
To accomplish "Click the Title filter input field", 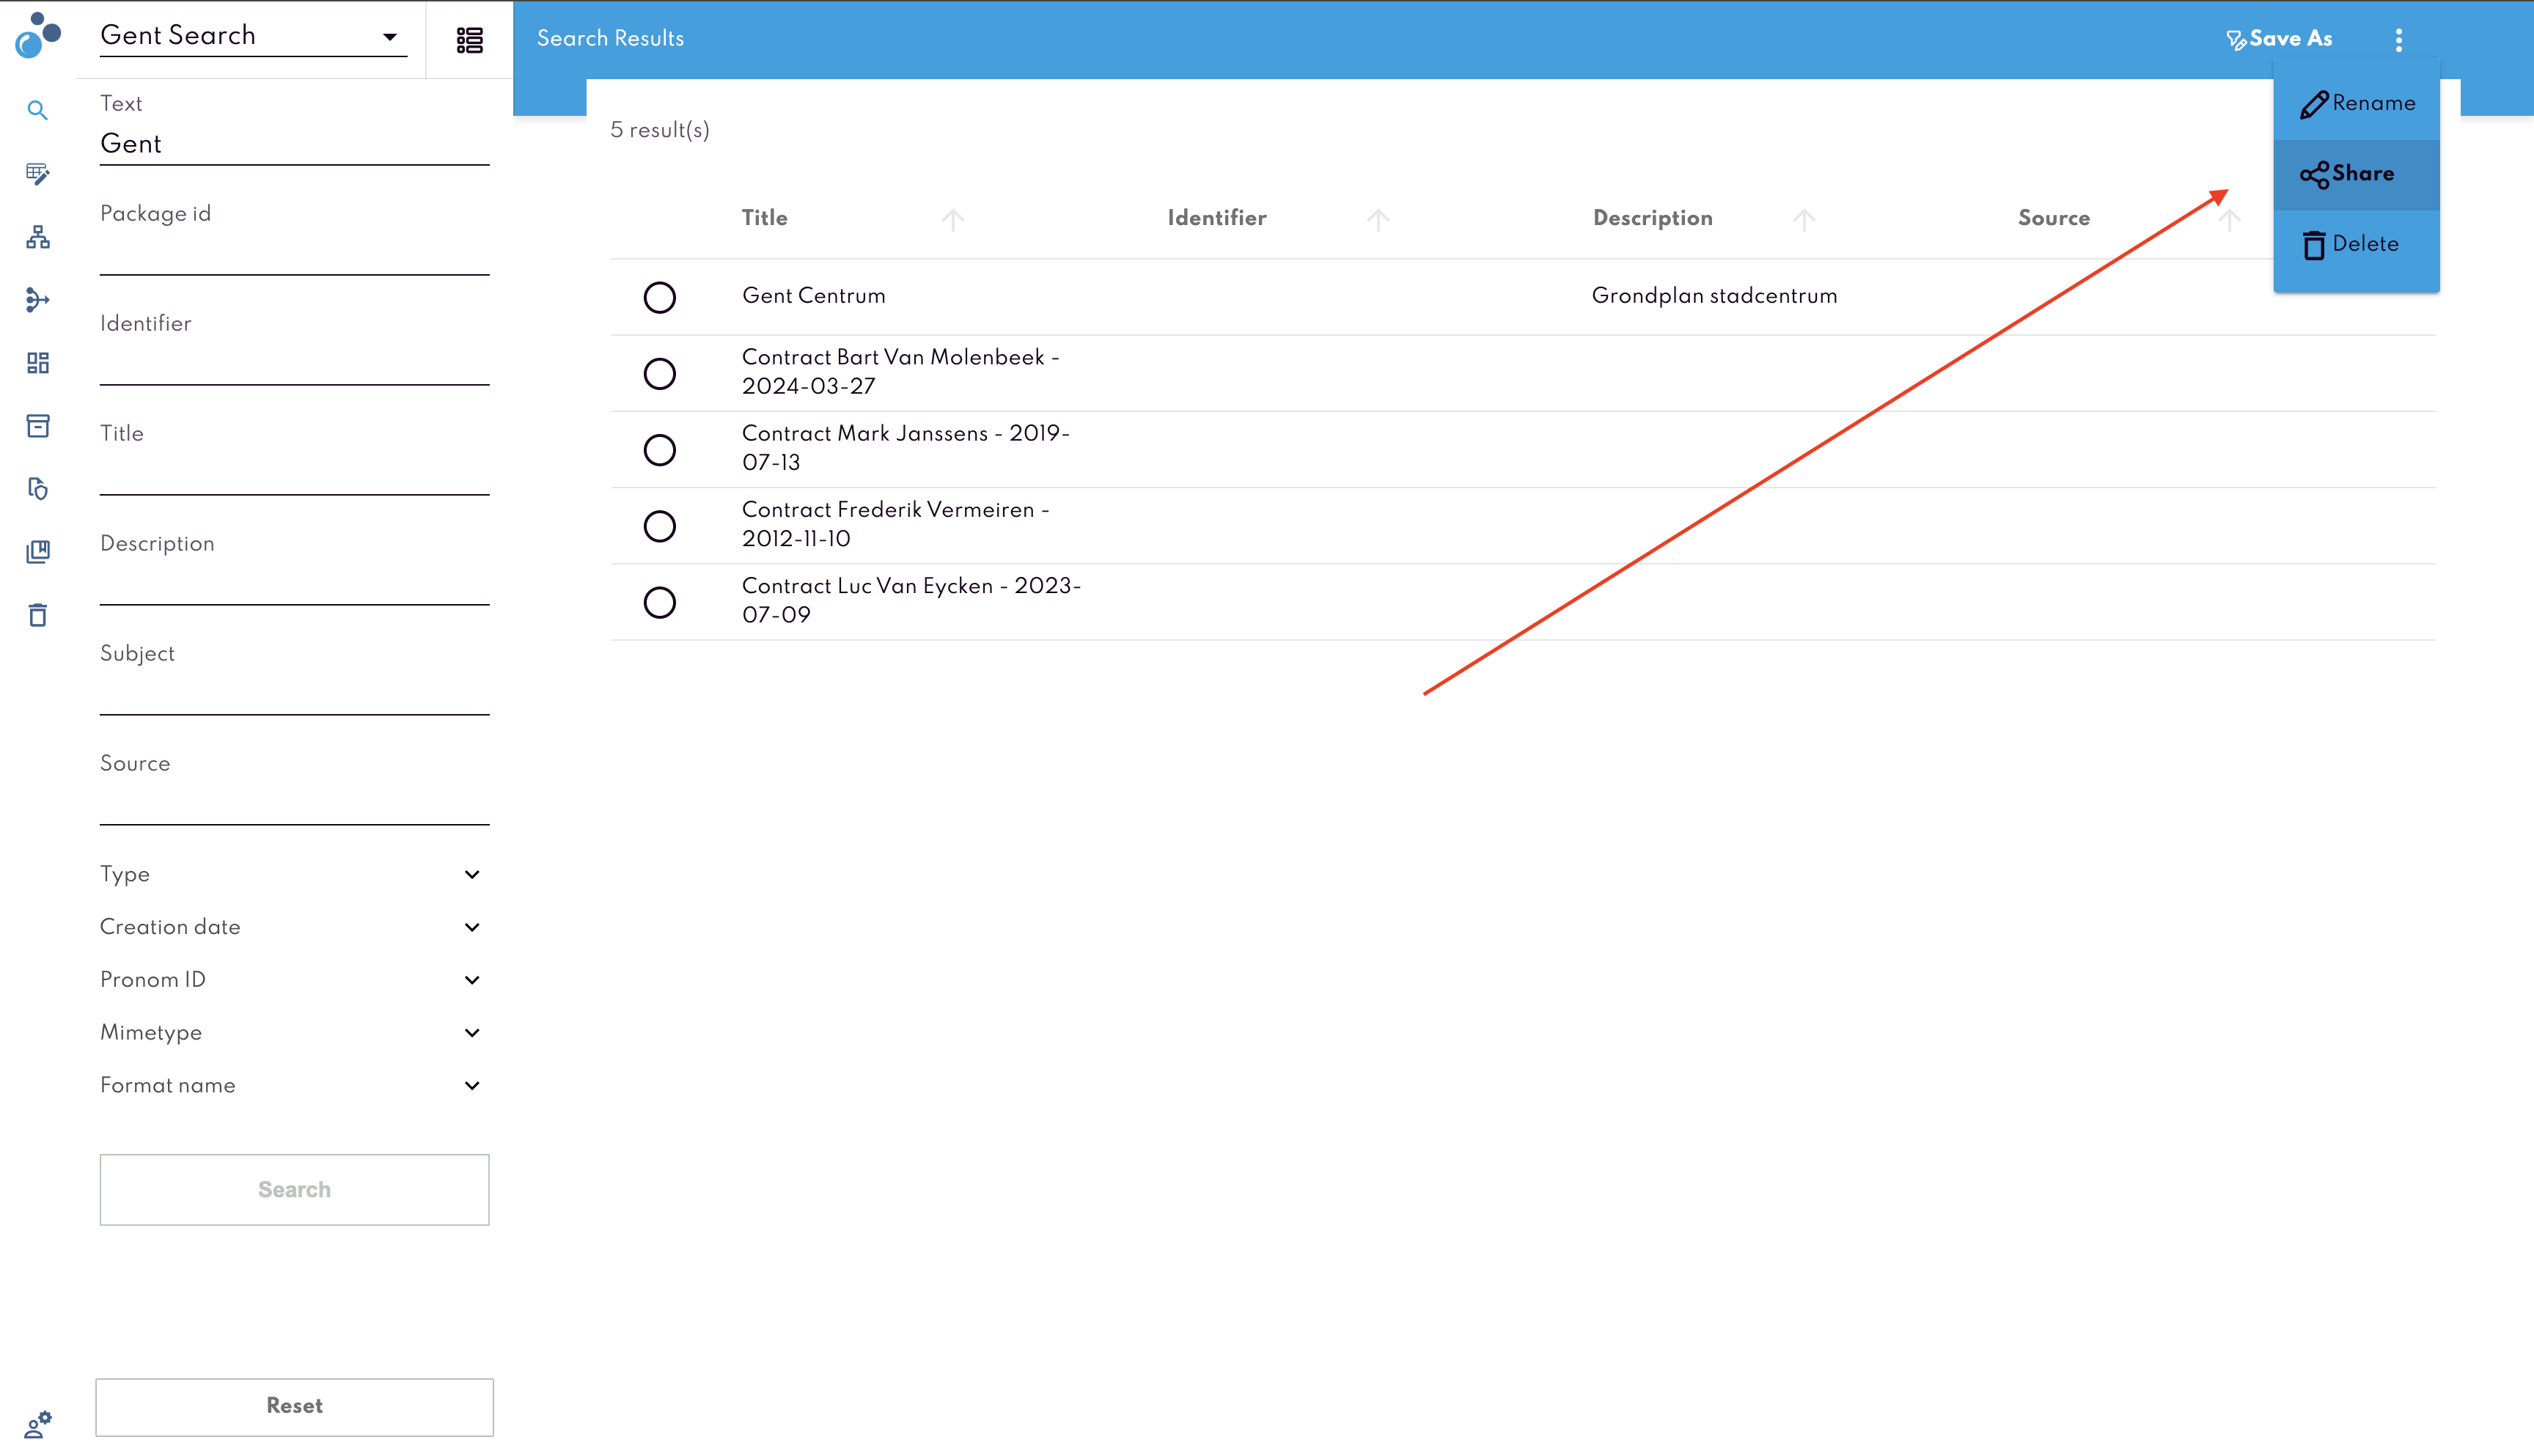I will tap(294, 474).
